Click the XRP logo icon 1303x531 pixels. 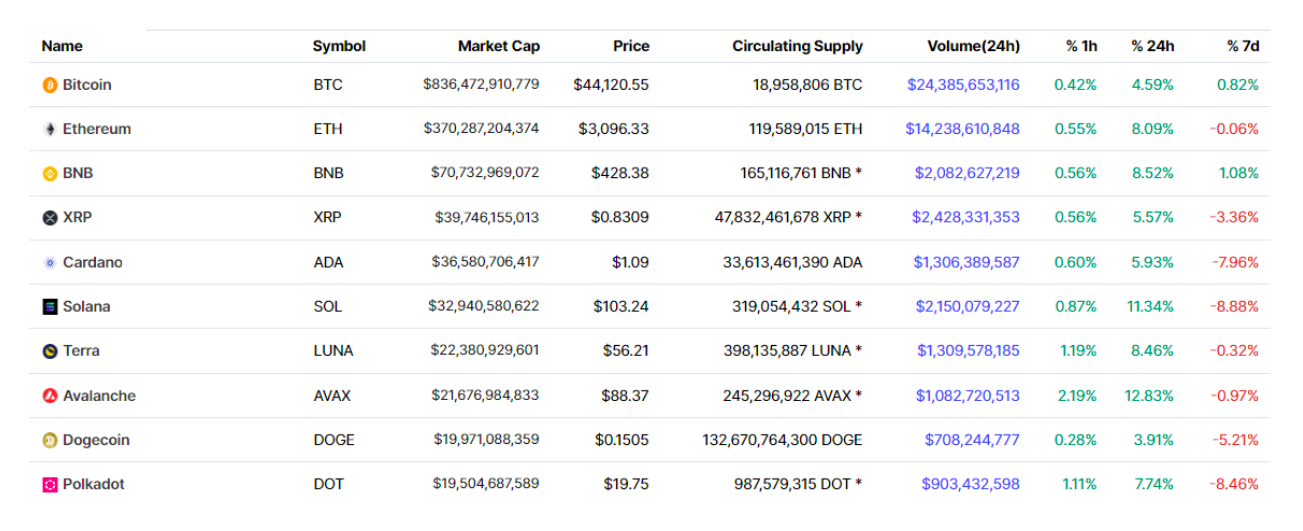tap(50, 218)
